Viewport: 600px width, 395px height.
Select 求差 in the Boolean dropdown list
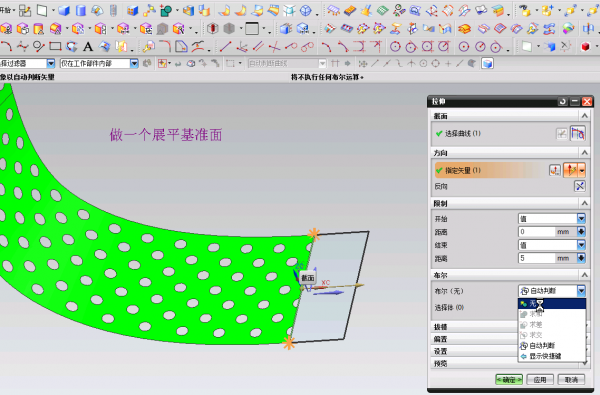(x=552, y=325)
